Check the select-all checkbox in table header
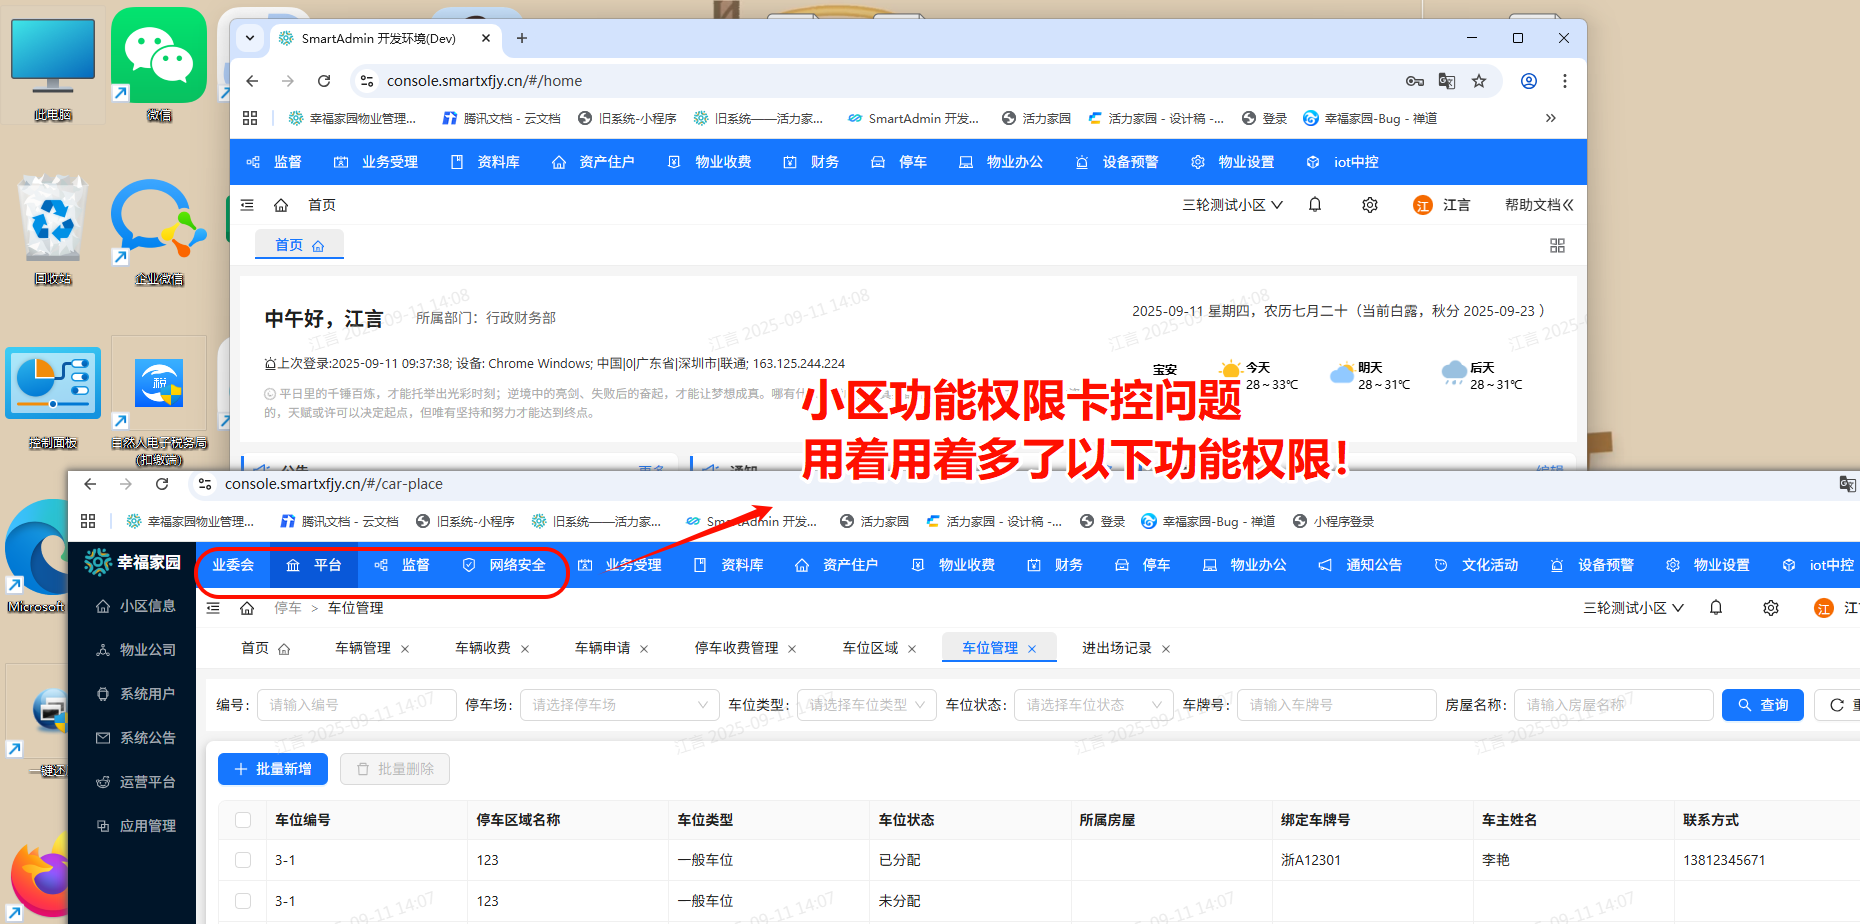This screenshot has height=924, width=1860. click(243, 819)
